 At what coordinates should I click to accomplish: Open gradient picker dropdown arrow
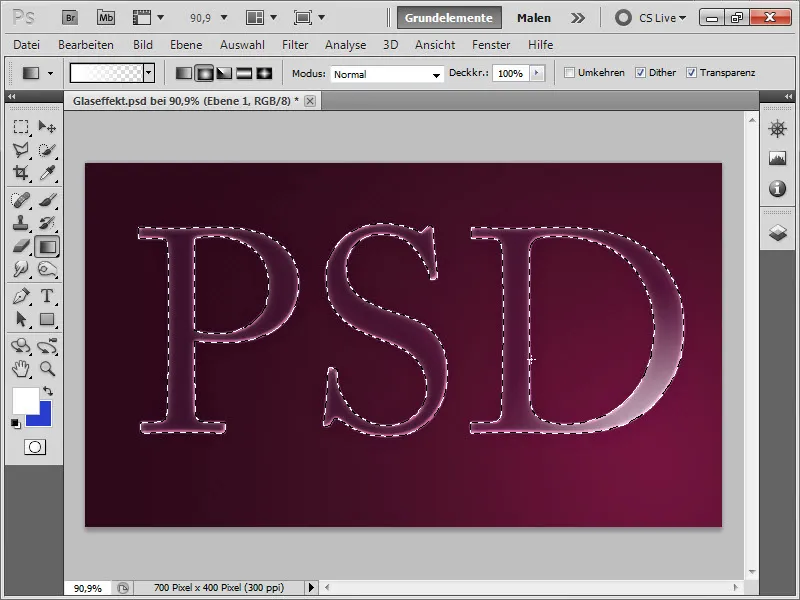pos(148,73)
